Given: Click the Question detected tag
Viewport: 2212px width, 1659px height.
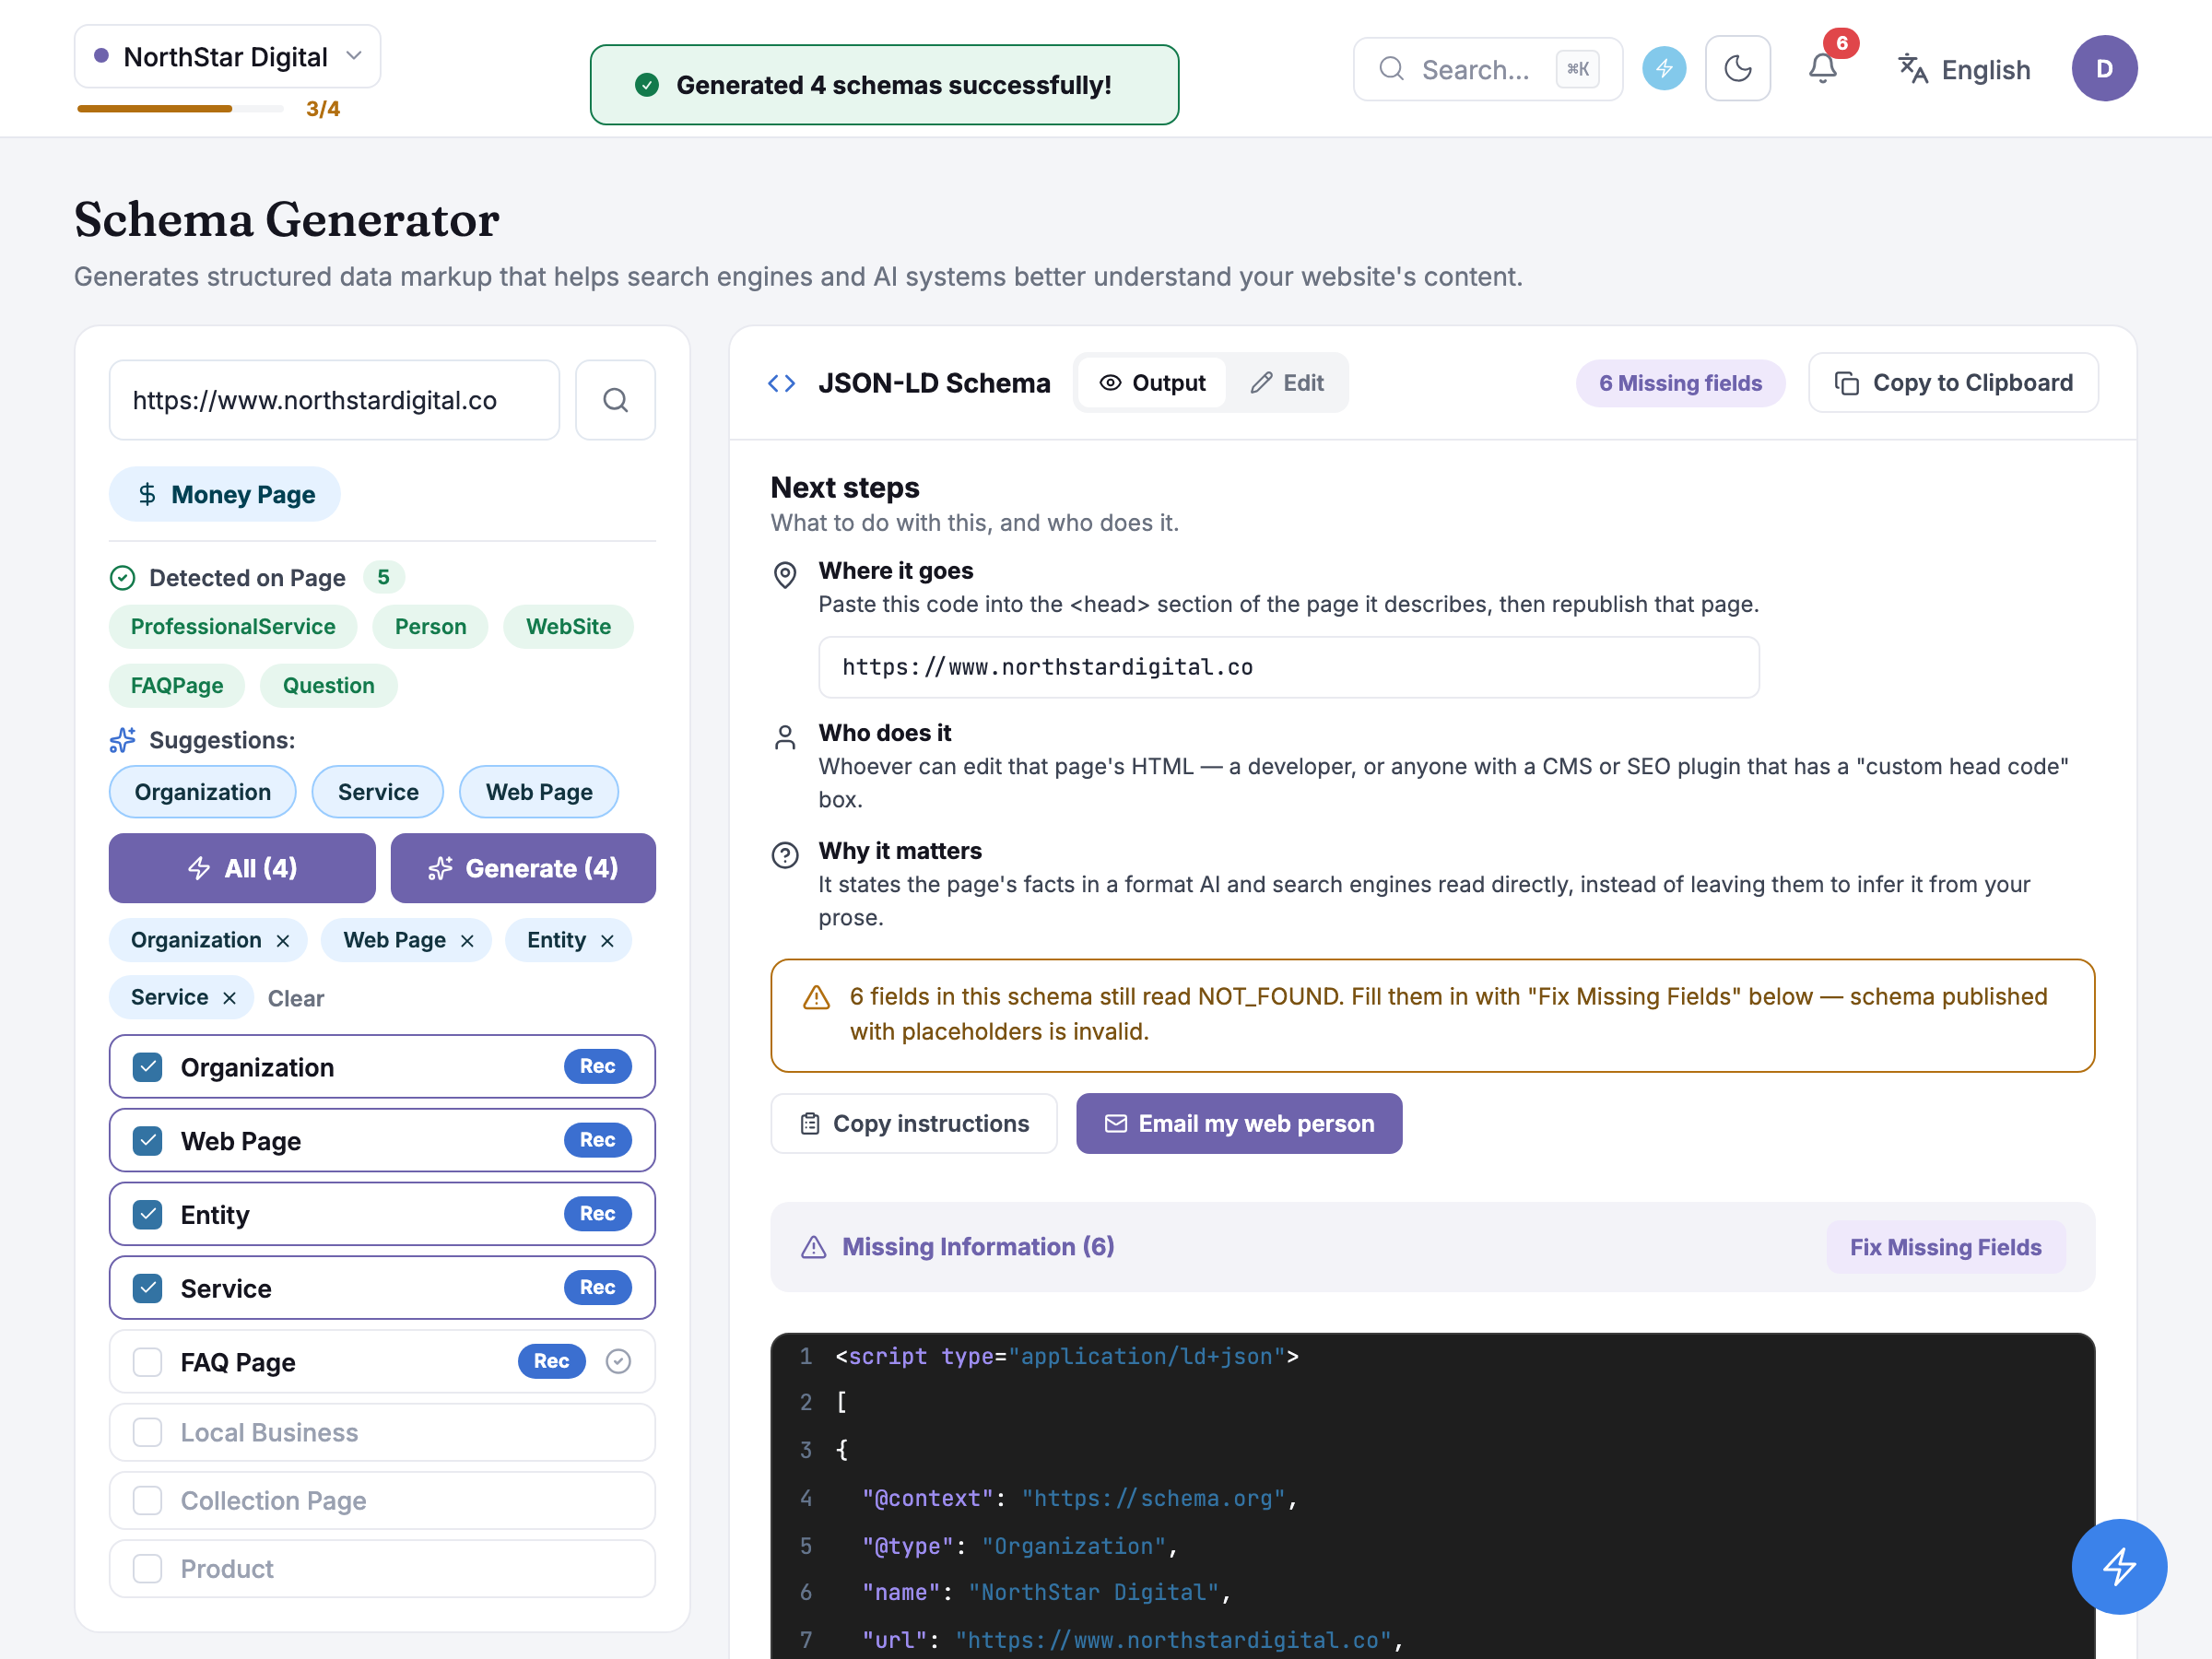Looking at the screenshot, I should point(328,685).
